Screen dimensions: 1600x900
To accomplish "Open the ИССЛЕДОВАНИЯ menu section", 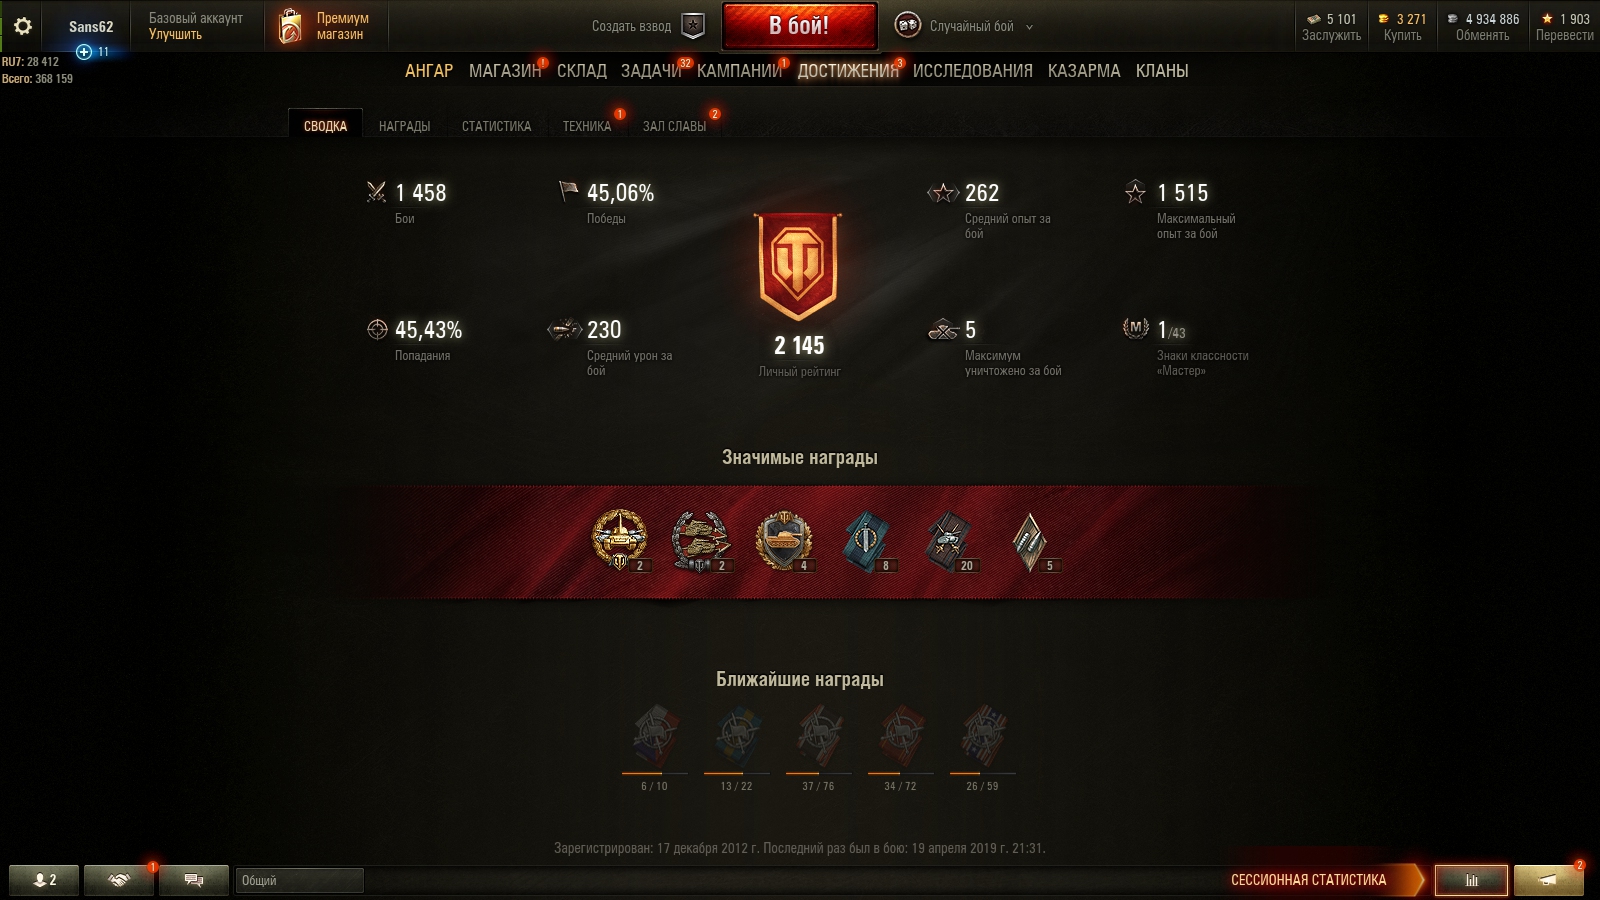I will pos(972,71).
